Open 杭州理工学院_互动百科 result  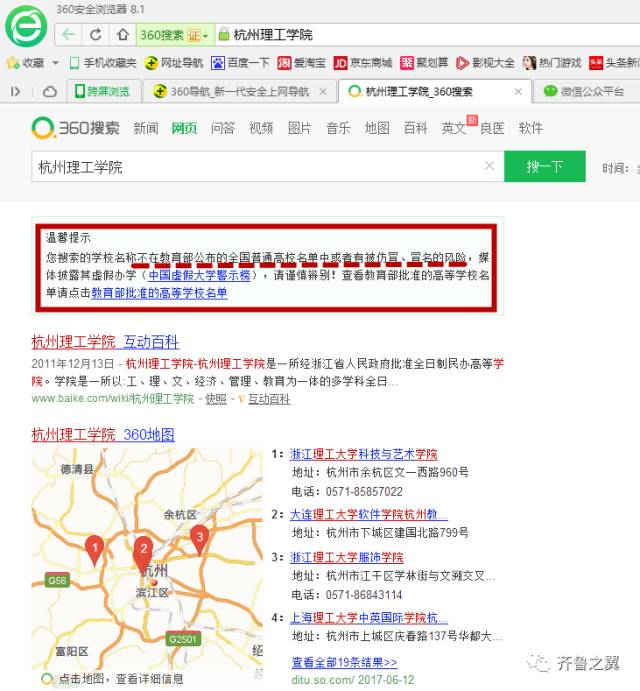pos(105,341)
